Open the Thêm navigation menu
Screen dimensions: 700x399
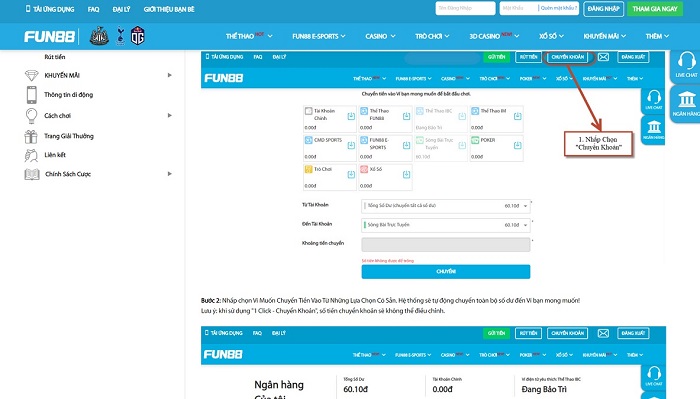pos(657,36)
